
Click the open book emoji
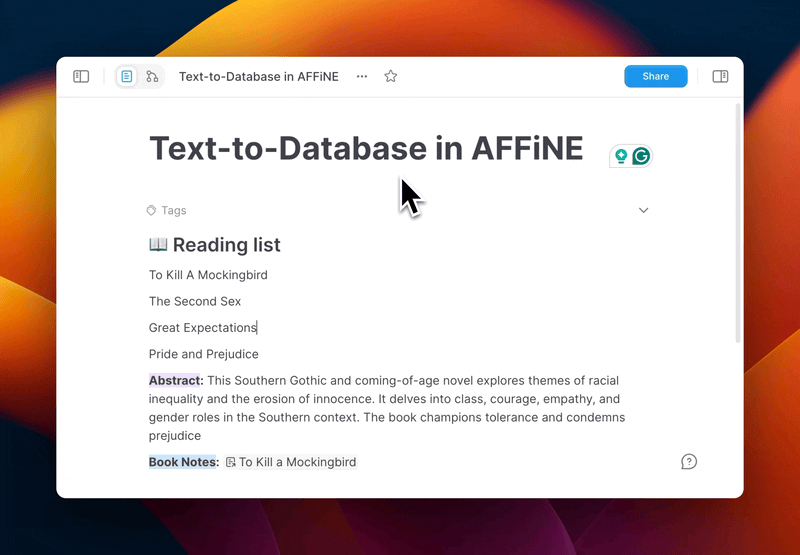pos(158,244)
